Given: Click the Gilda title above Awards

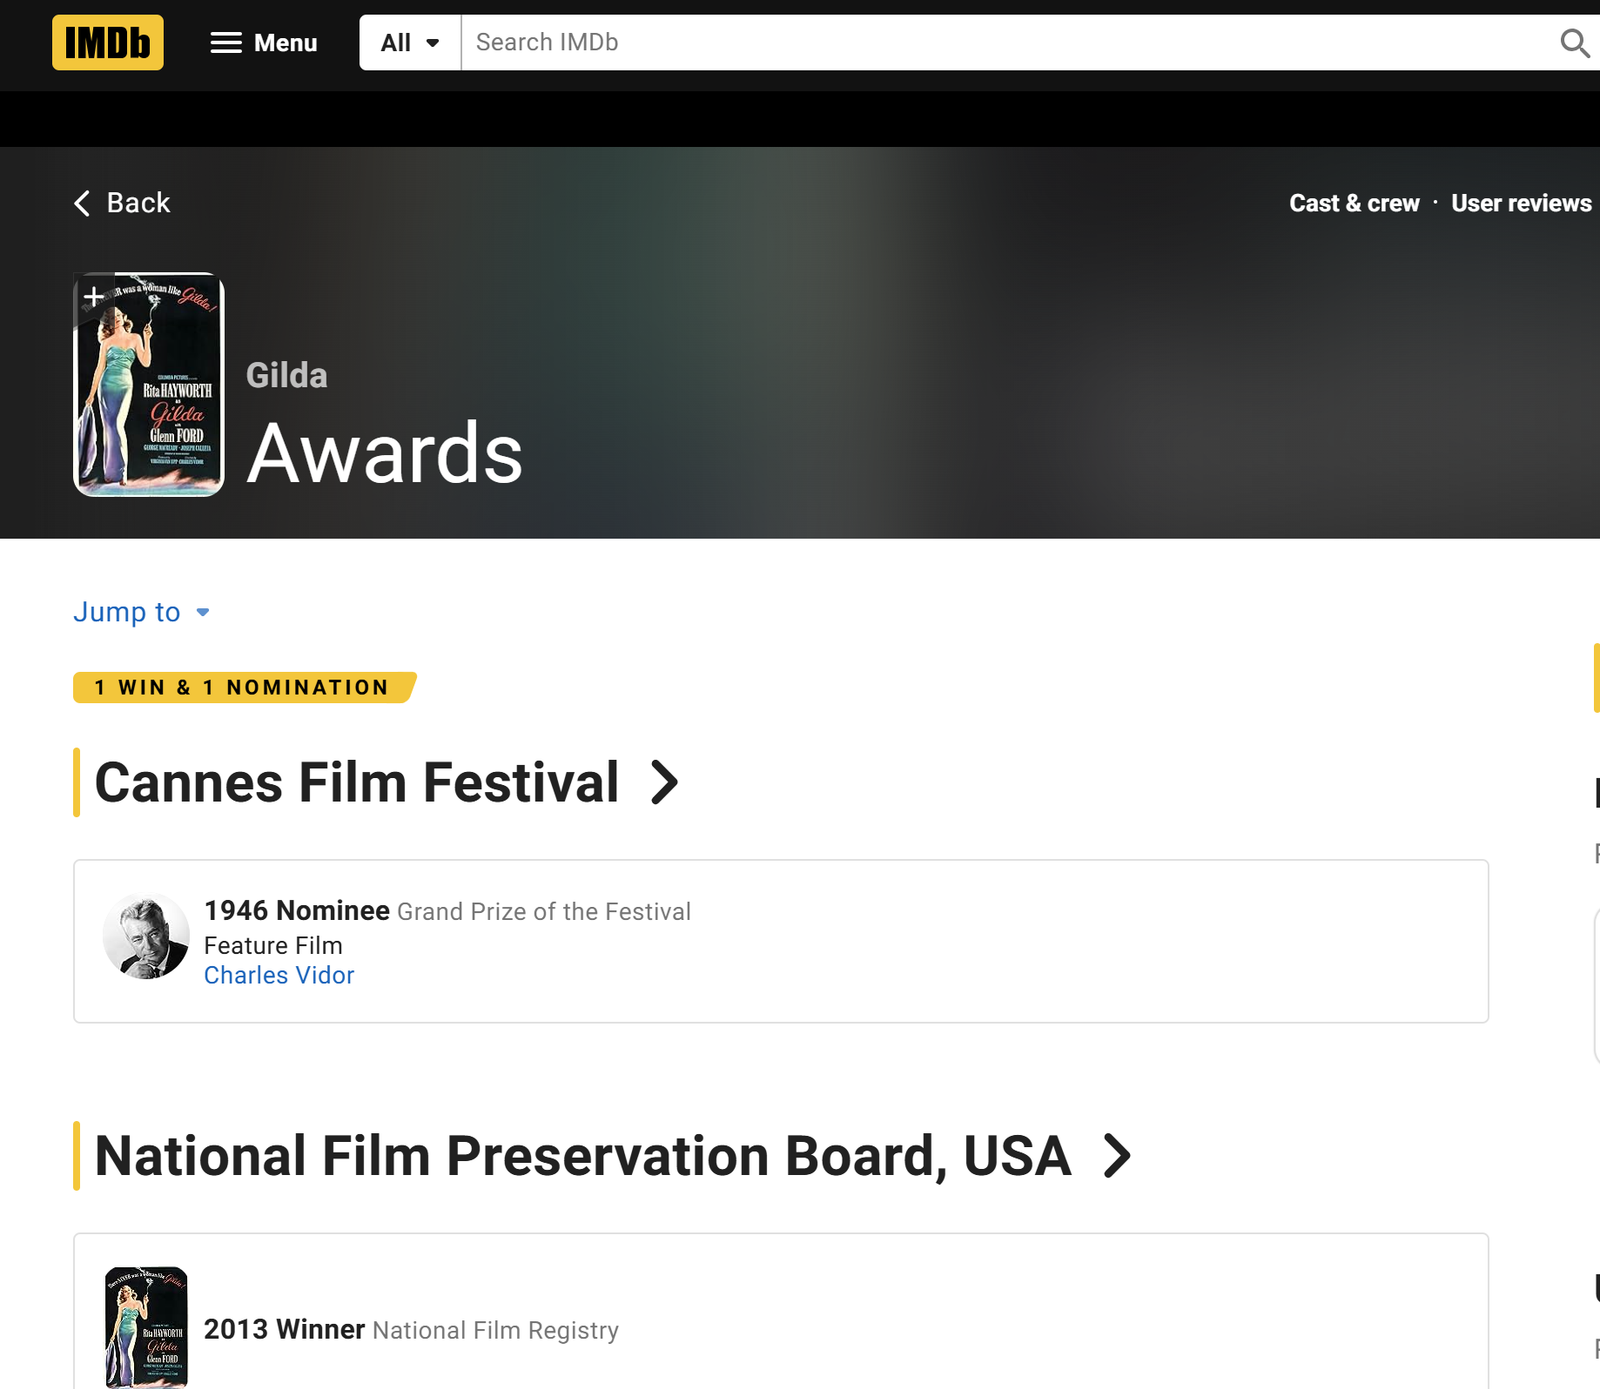Looking at the screenshot, I should (287, 375).
